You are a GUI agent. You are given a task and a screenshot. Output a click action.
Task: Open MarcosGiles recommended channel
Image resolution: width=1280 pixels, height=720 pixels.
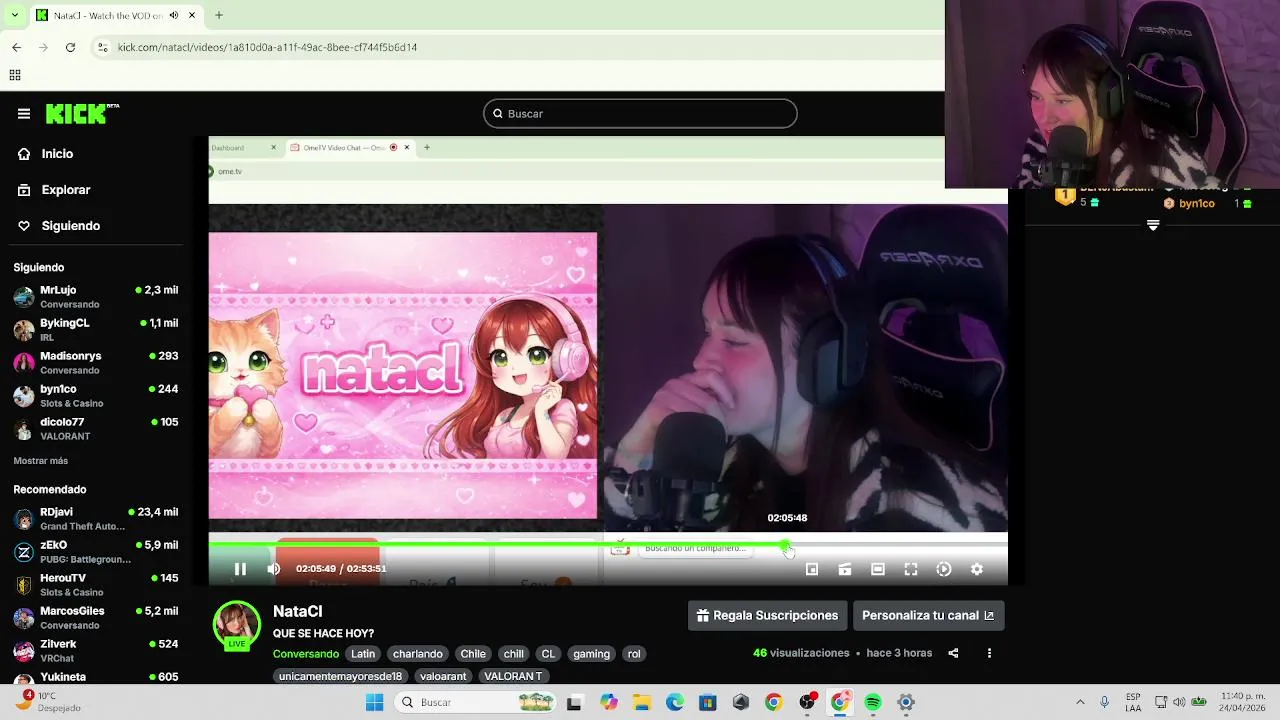point(96,618)
